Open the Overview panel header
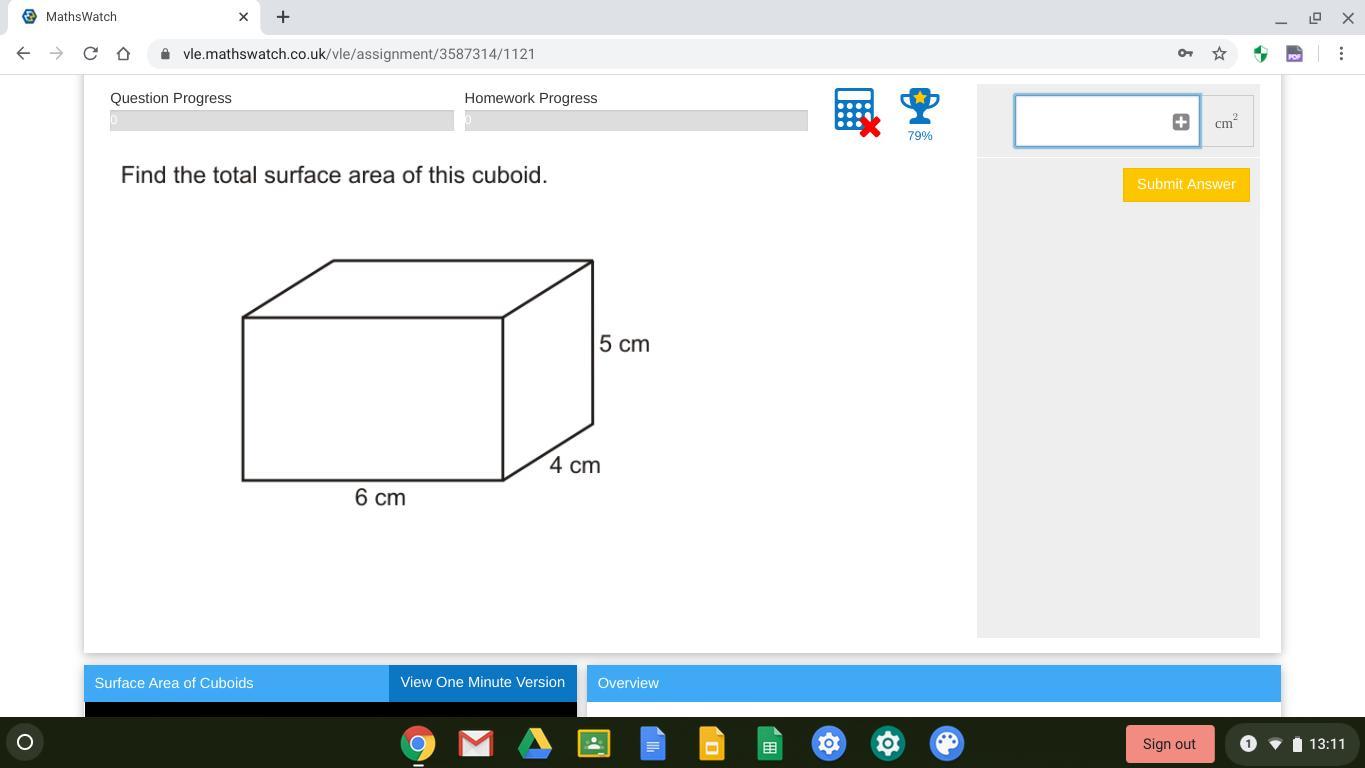 click(x=933, y=683)
